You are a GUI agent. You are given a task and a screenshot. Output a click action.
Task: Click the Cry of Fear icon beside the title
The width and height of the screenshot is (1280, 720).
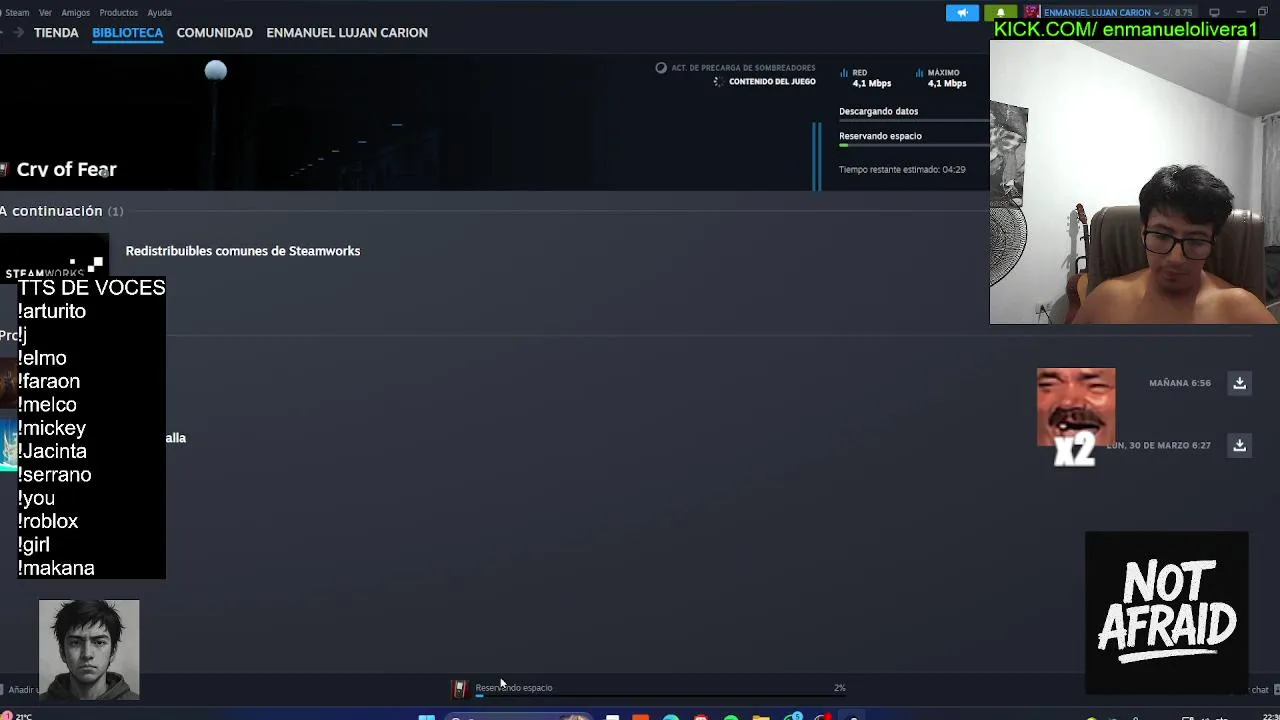click(5, 170)
